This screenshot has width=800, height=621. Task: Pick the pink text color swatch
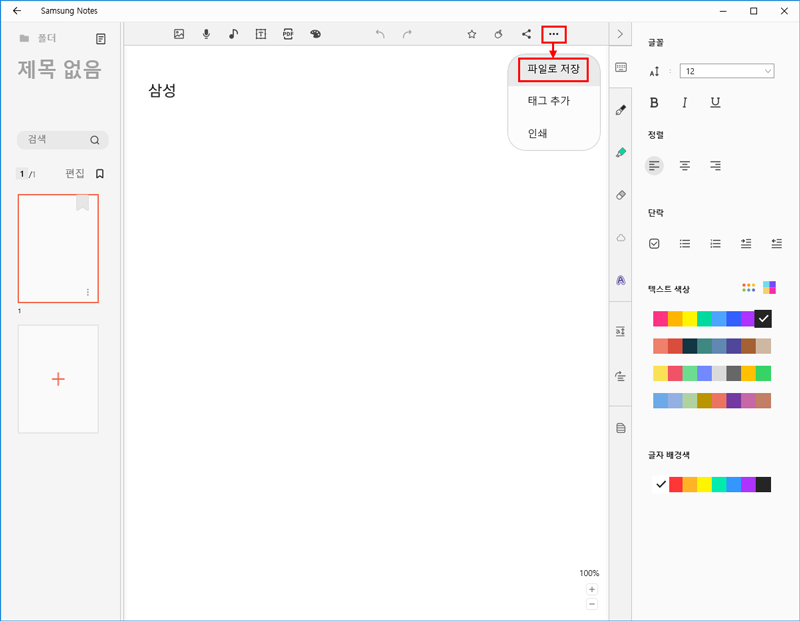point(660,318)
